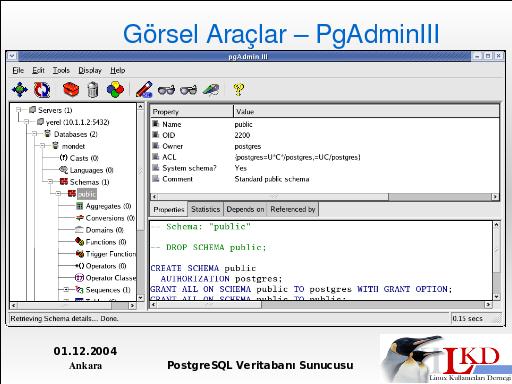Click the maintenance toolbar icon
Screen dimensions: 512x384
tap(211, 90)
